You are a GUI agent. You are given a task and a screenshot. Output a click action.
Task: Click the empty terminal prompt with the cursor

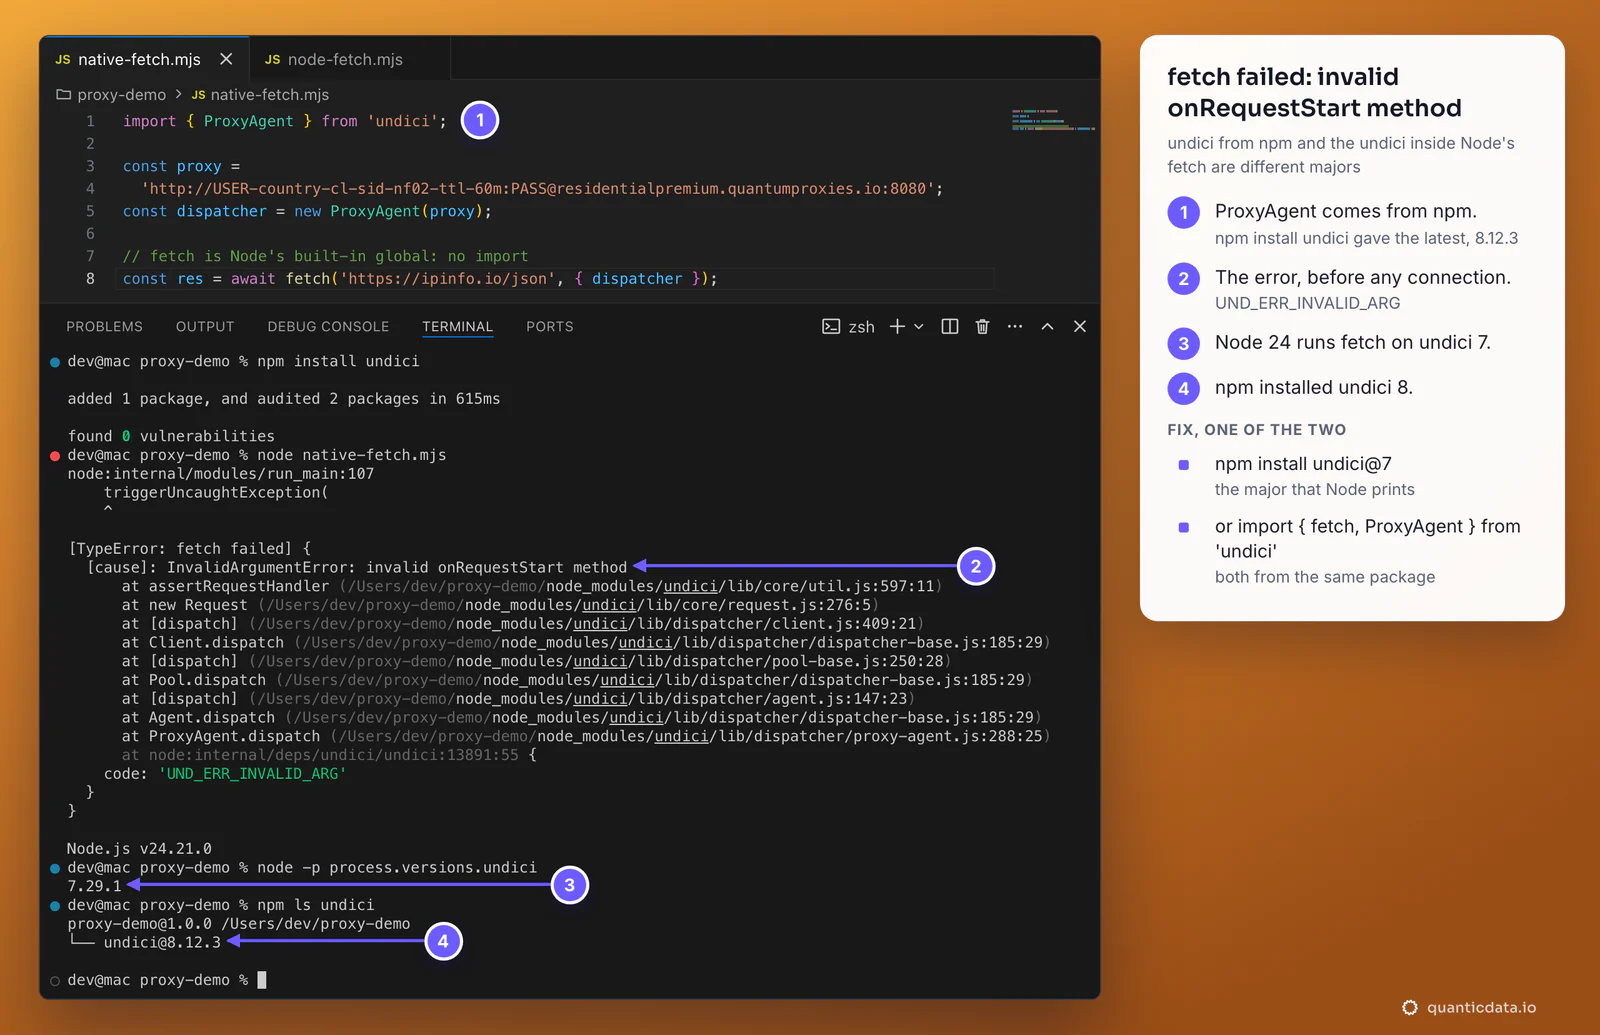click(x=166, y=980)
